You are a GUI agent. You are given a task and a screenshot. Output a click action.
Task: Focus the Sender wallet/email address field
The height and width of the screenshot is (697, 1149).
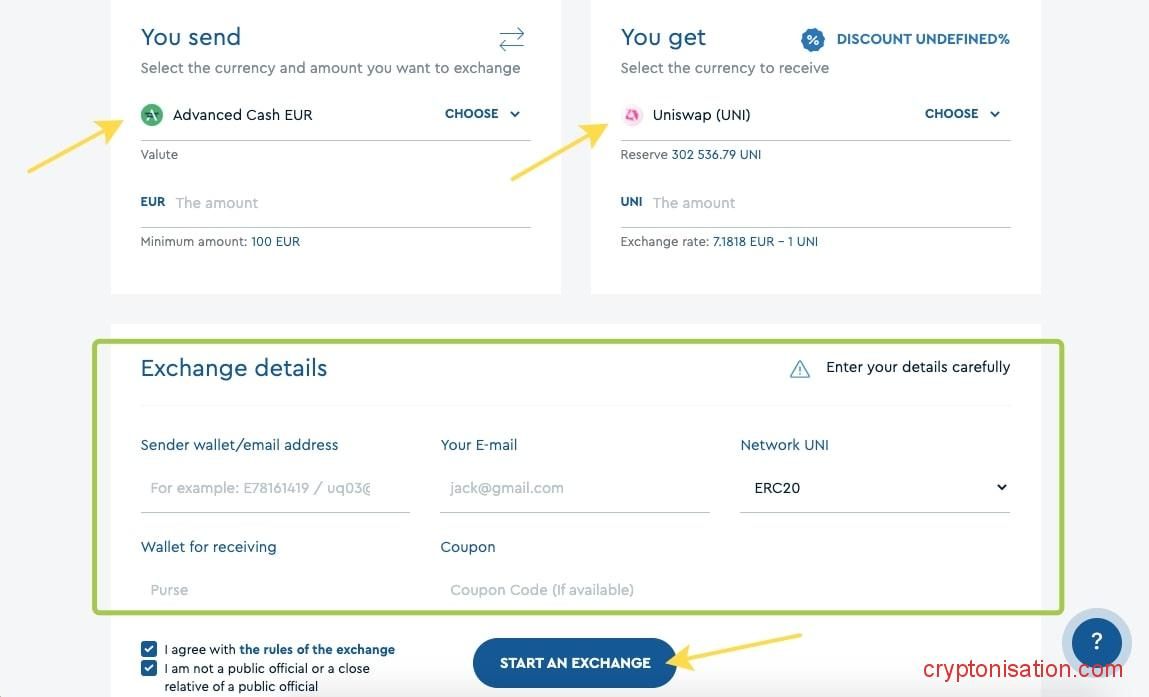click(275, 488)
